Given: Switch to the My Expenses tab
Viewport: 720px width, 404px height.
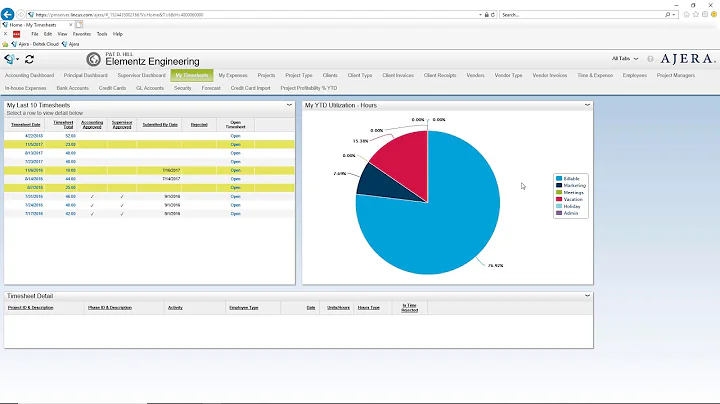Looking at the screenshot, I should [x=233, y=75].
